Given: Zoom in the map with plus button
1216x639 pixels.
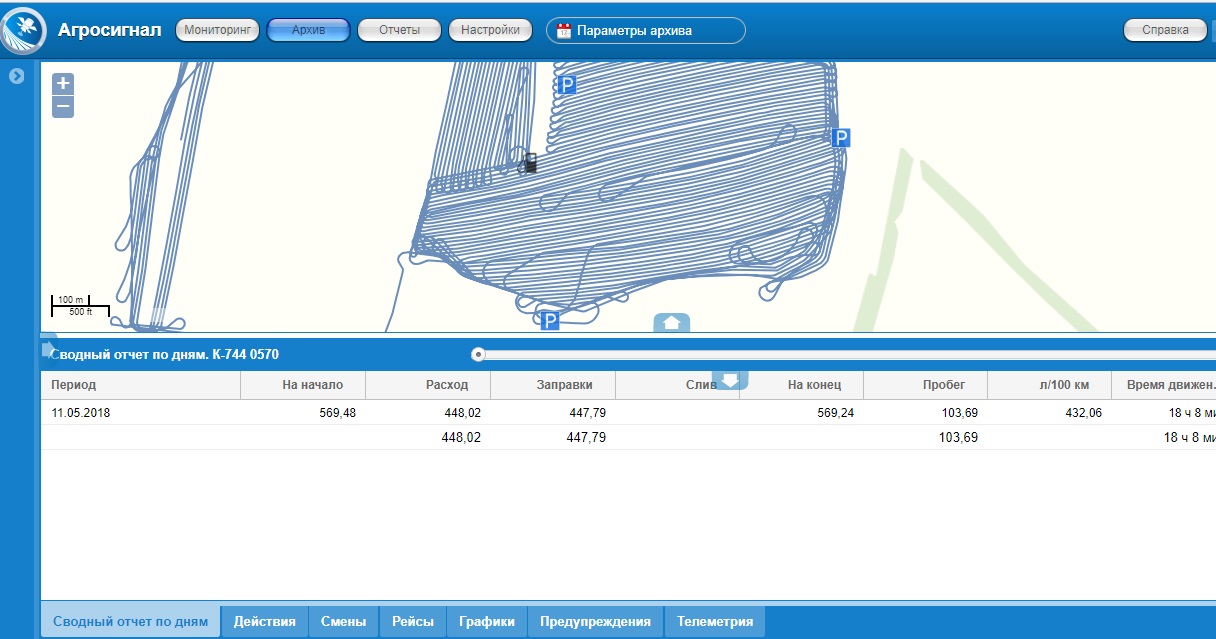Looking at the screenshot, I should pos(63,84).
